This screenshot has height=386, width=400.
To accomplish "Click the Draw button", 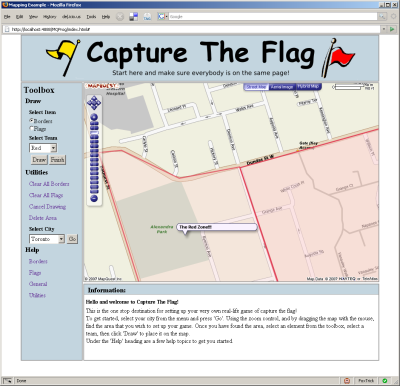I will coord(39,160).
